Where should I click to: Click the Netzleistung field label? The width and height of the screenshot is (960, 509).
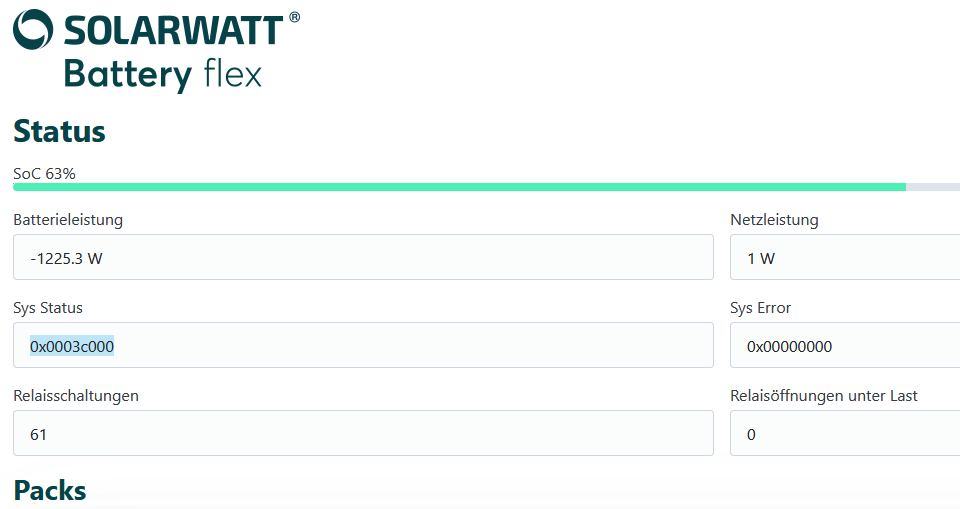774,219
